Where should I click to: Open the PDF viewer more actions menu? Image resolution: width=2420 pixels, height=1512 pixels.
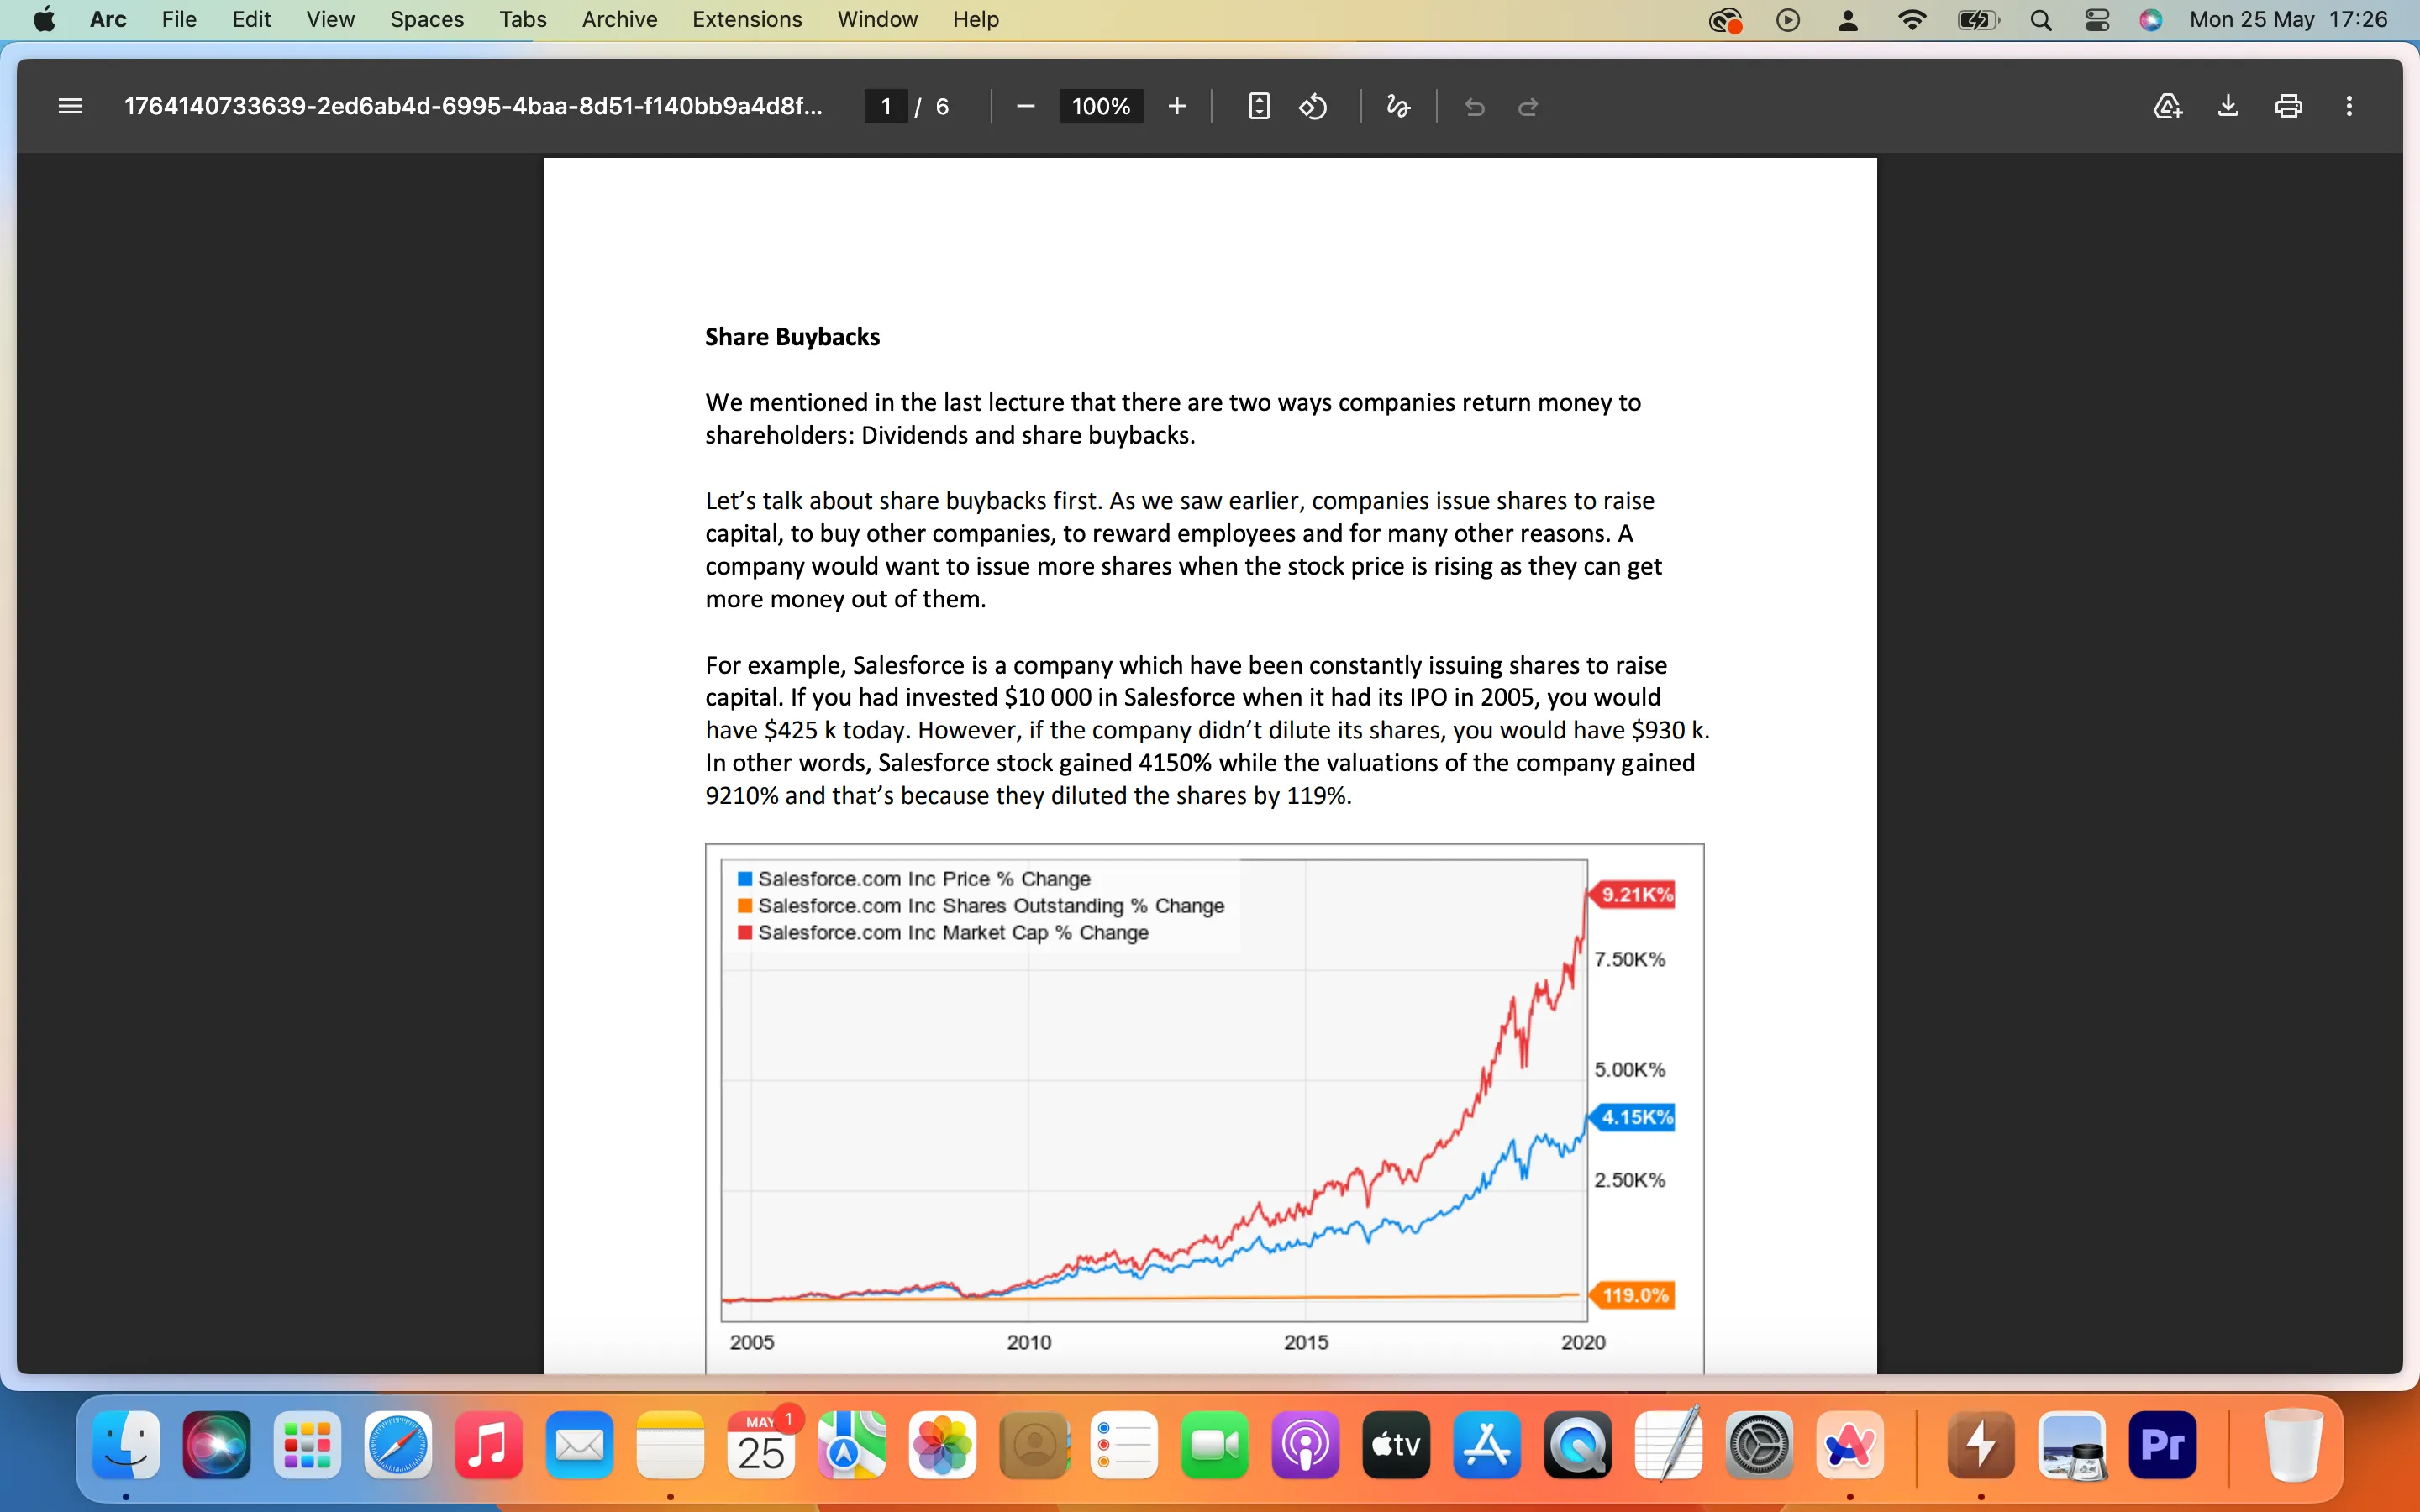tap(2349, 106)
